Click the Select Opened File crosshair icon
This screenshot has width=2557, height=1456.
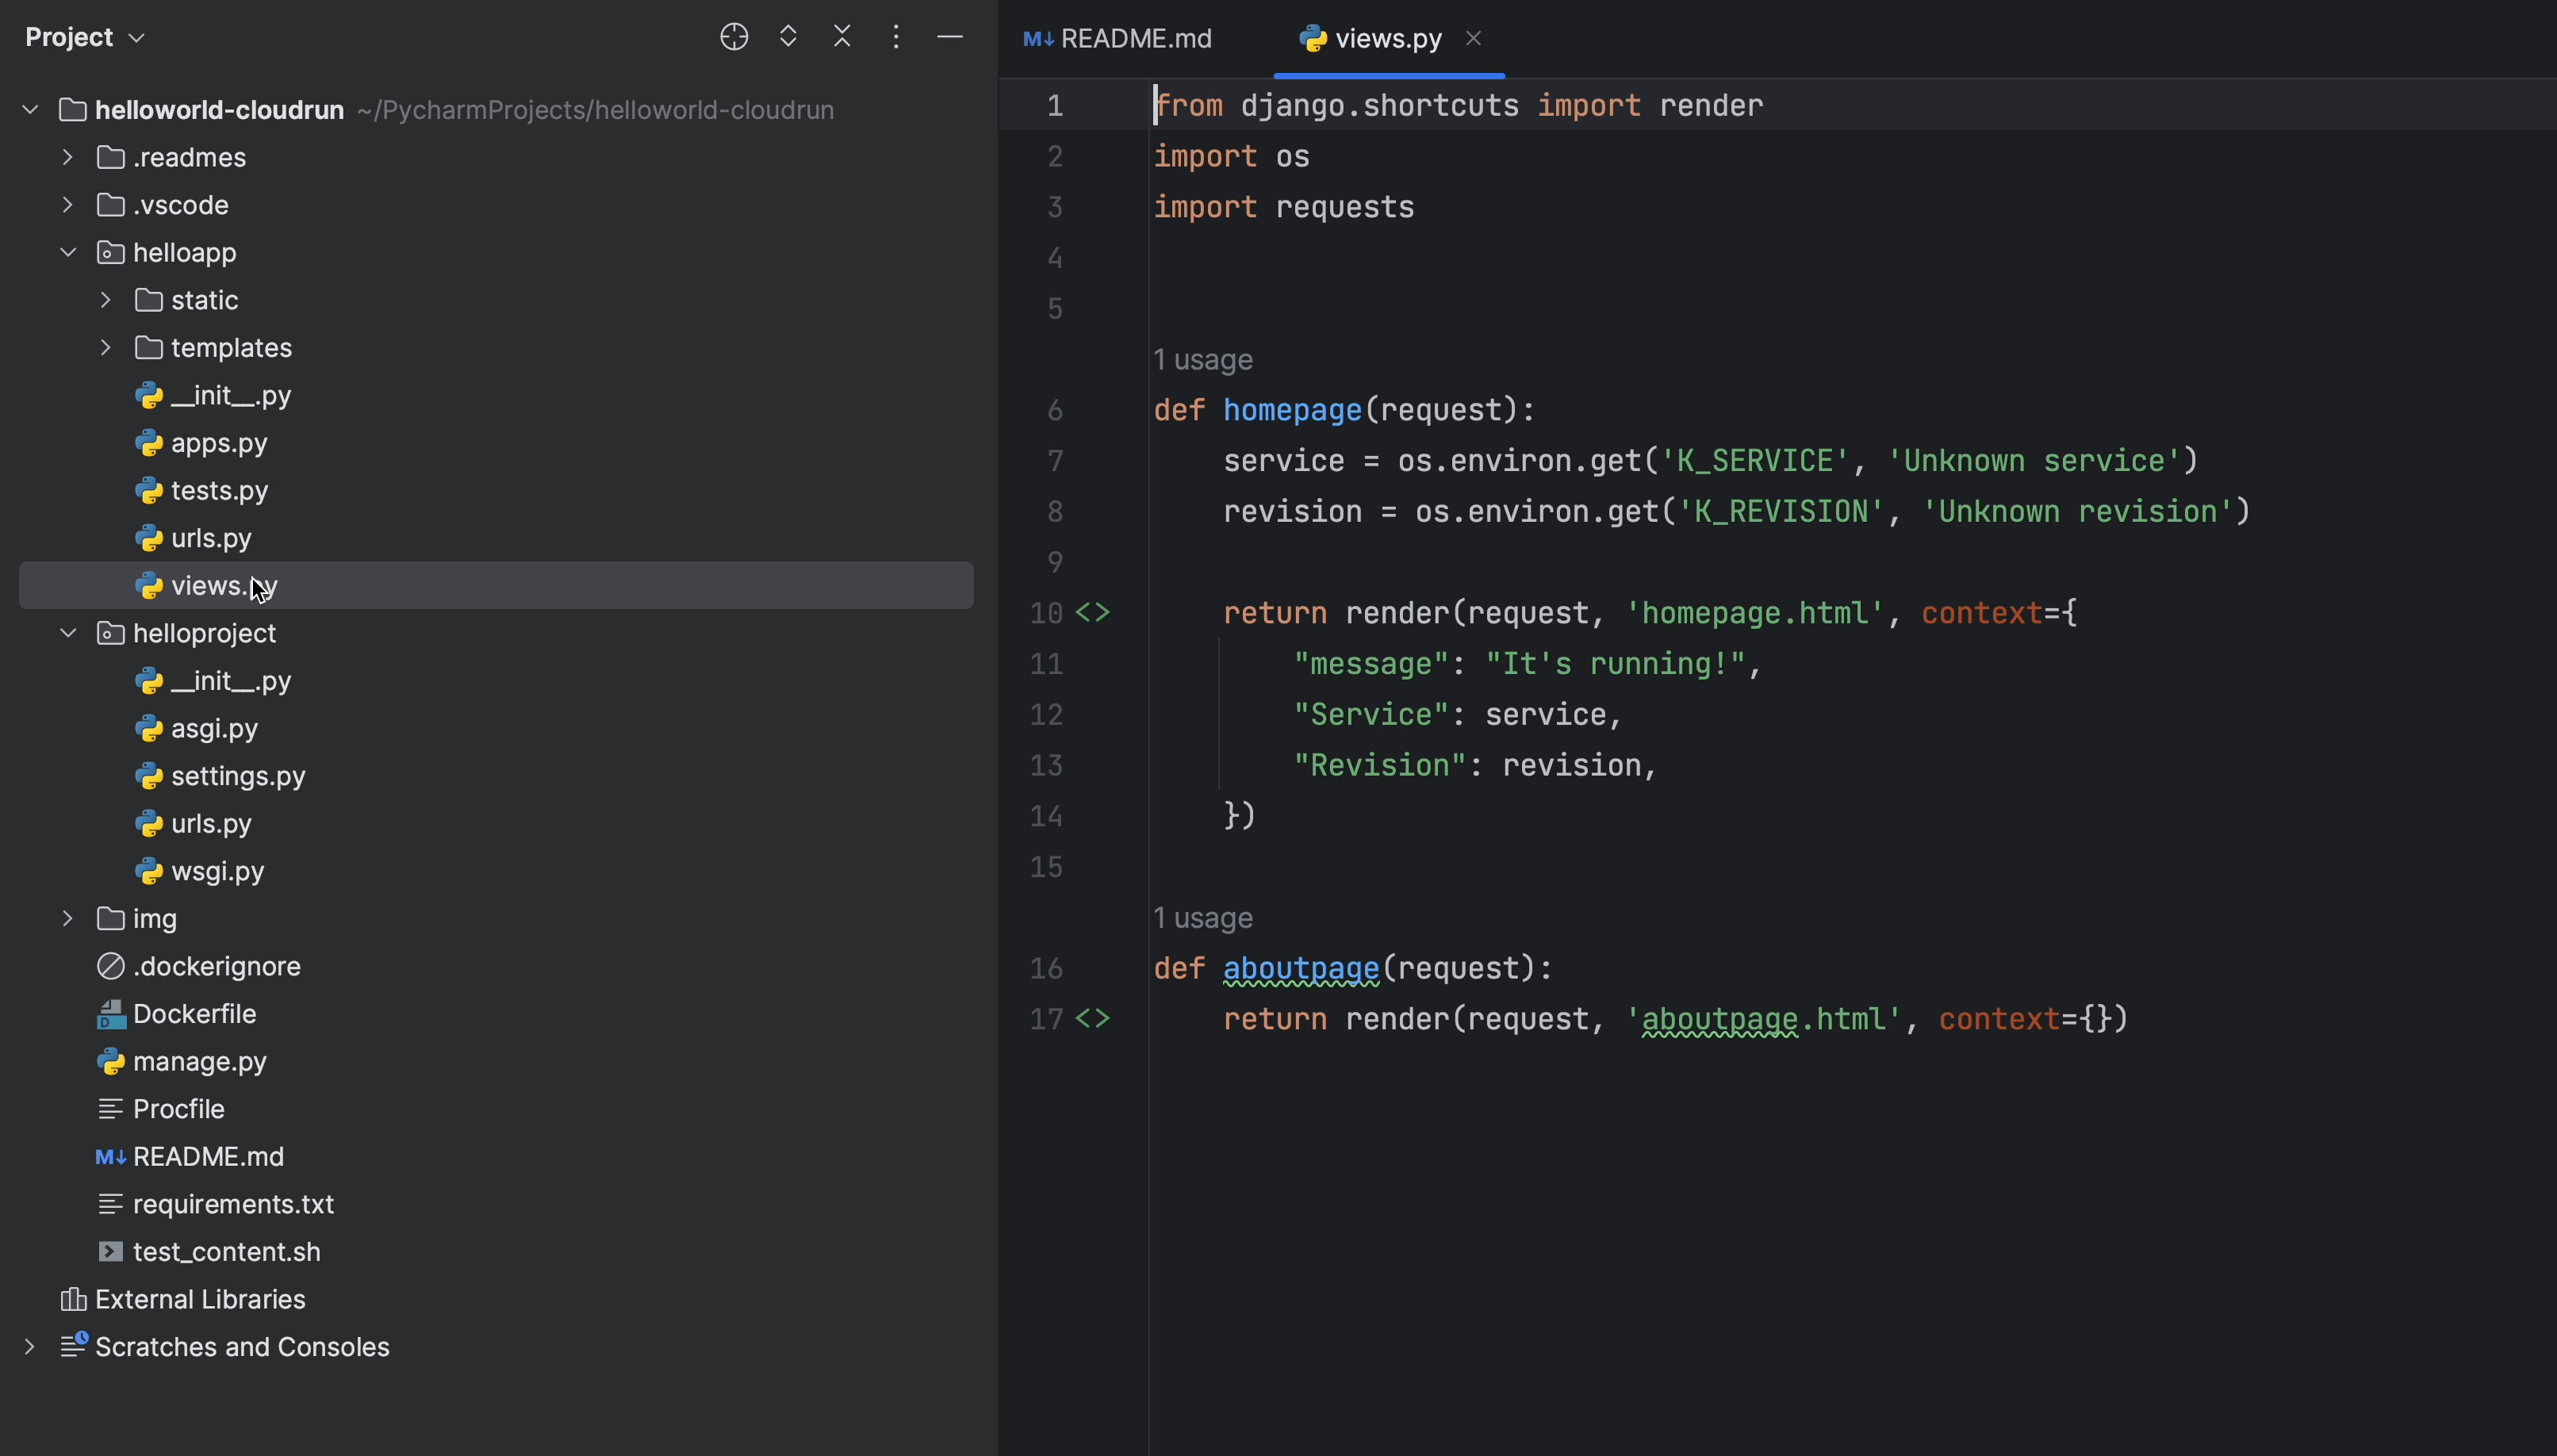point(734,38)
